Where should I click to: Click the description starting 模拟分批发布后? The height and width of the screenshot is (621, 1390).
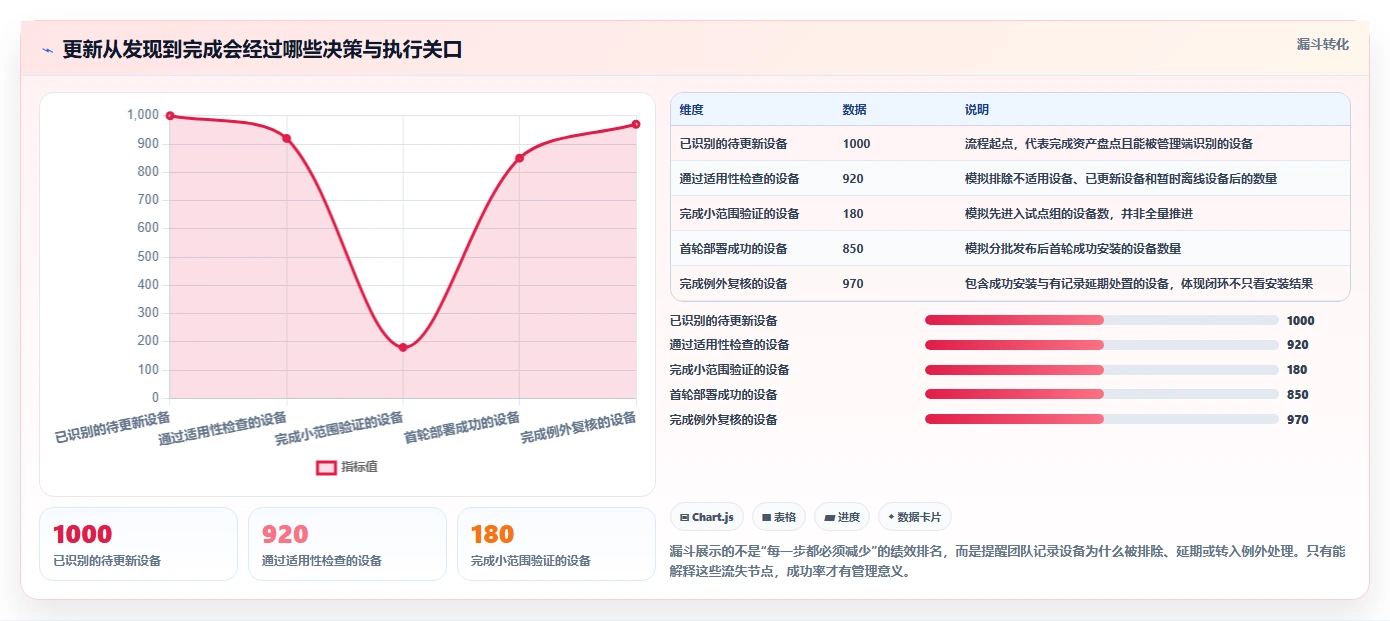coord(1073,249)
